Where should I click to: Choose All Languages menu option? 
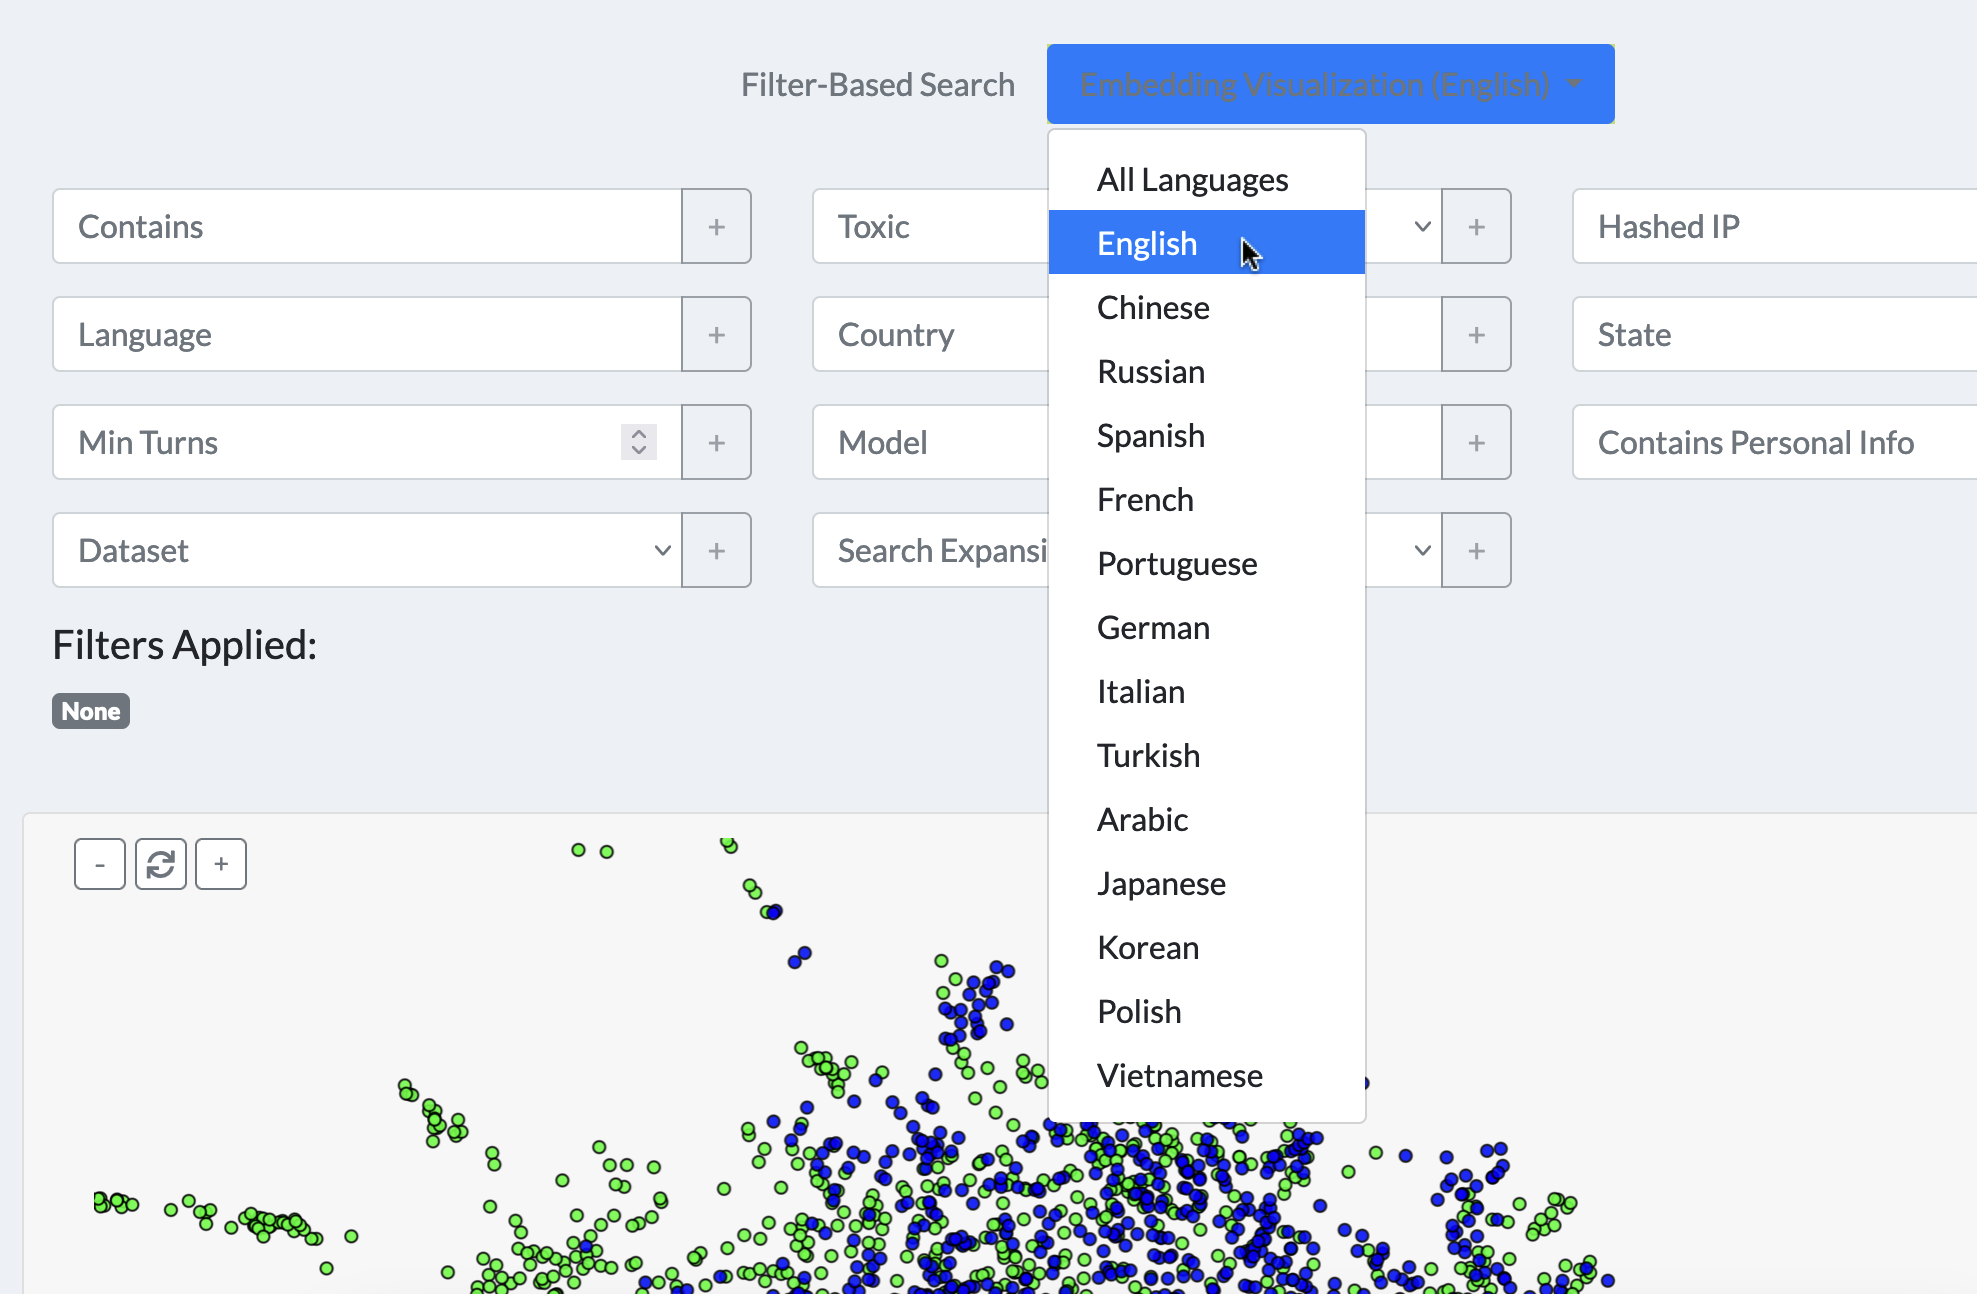1192,180
